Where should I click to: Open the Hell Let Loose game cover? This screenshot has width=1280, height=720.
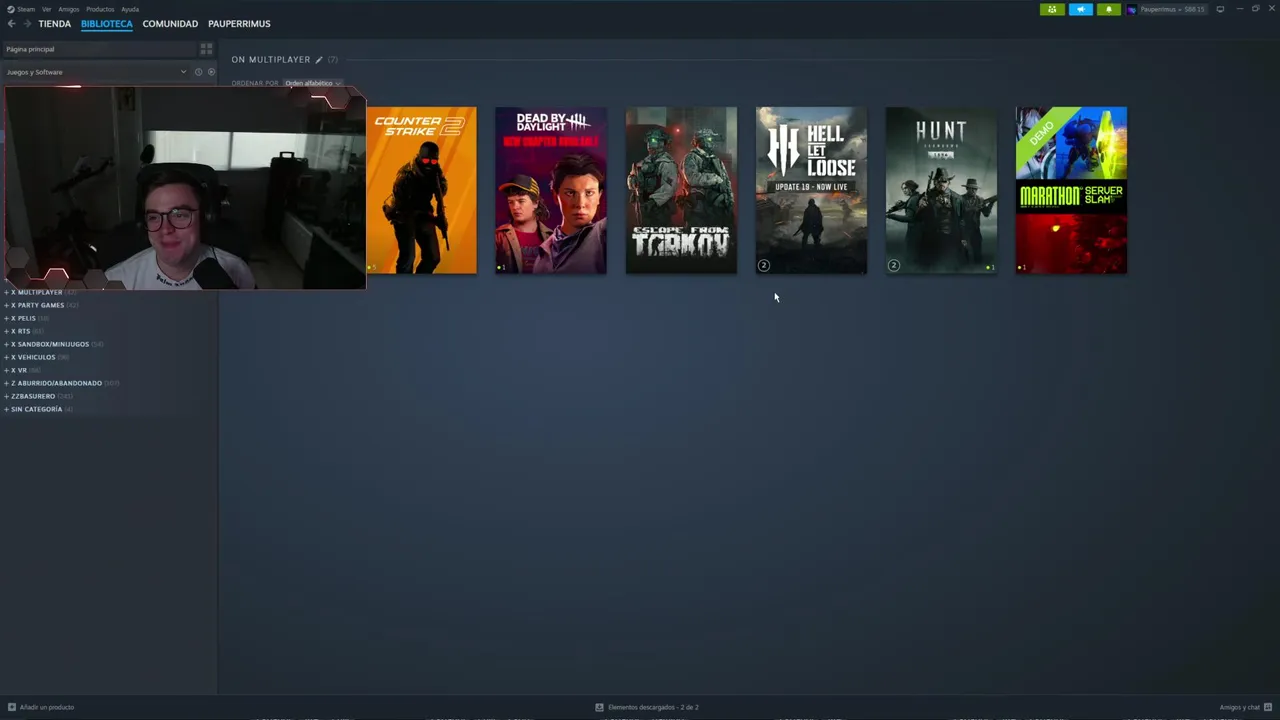[811, 190]
